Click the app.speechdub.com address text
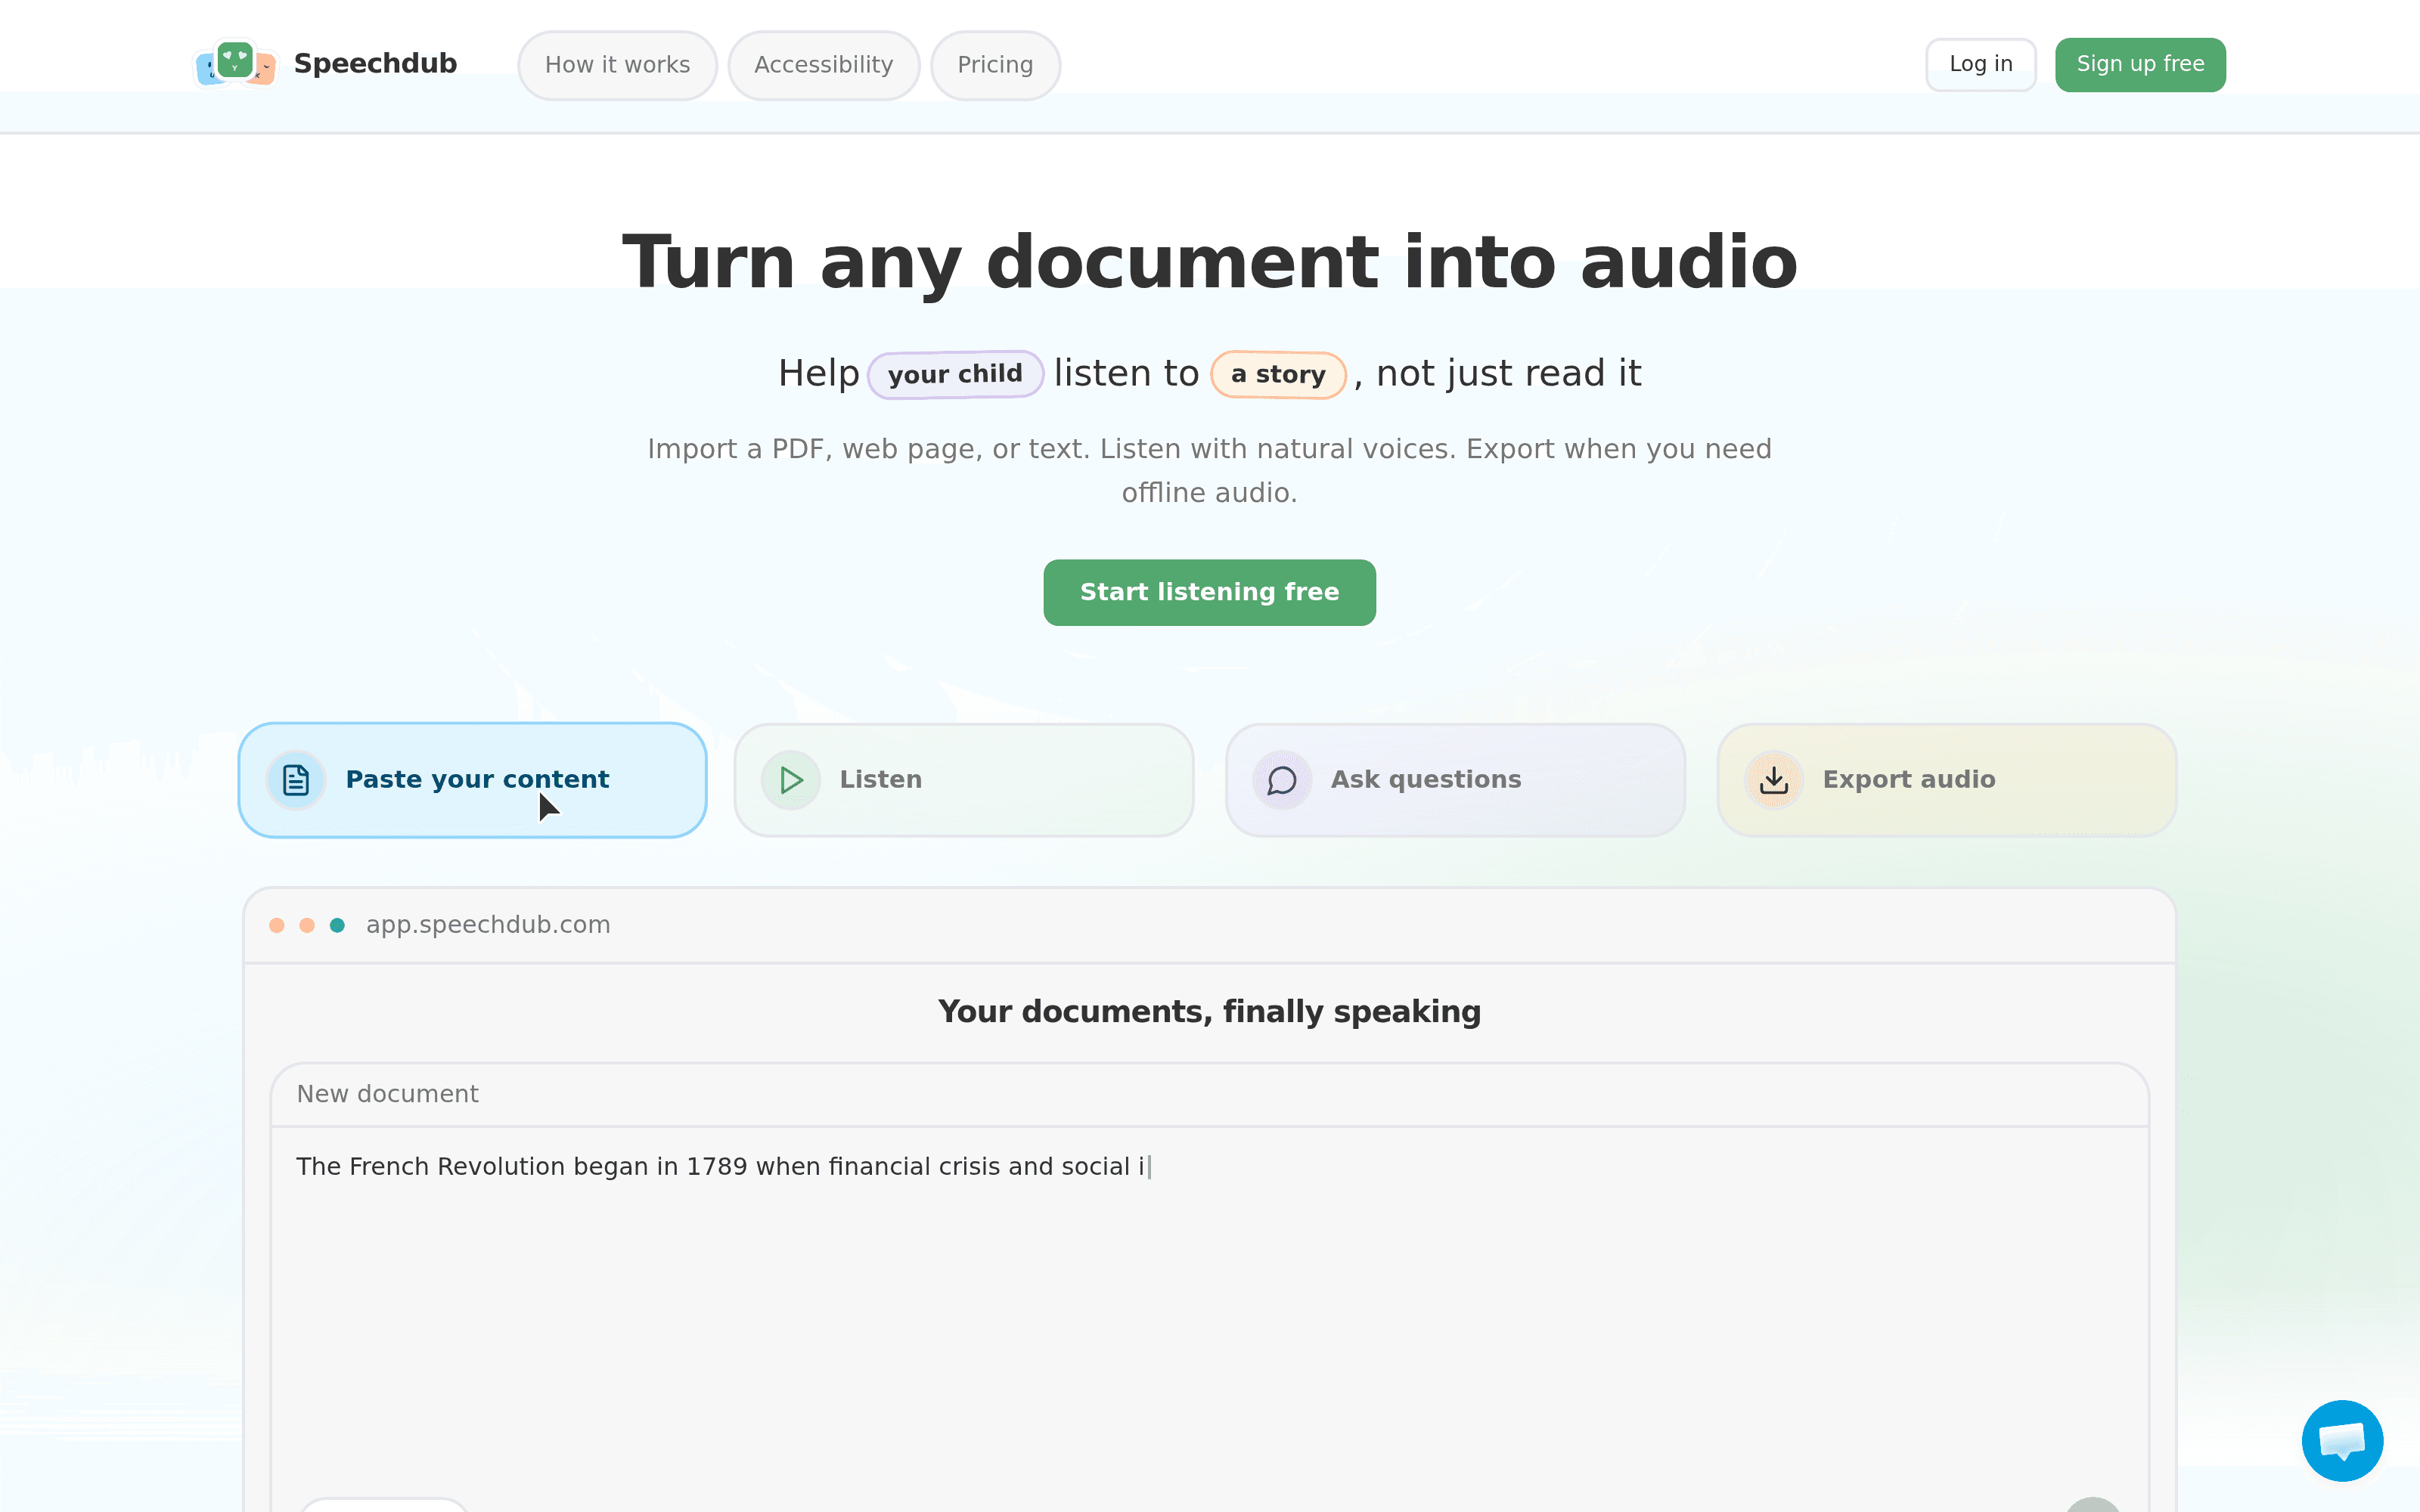 click(488, 925)
